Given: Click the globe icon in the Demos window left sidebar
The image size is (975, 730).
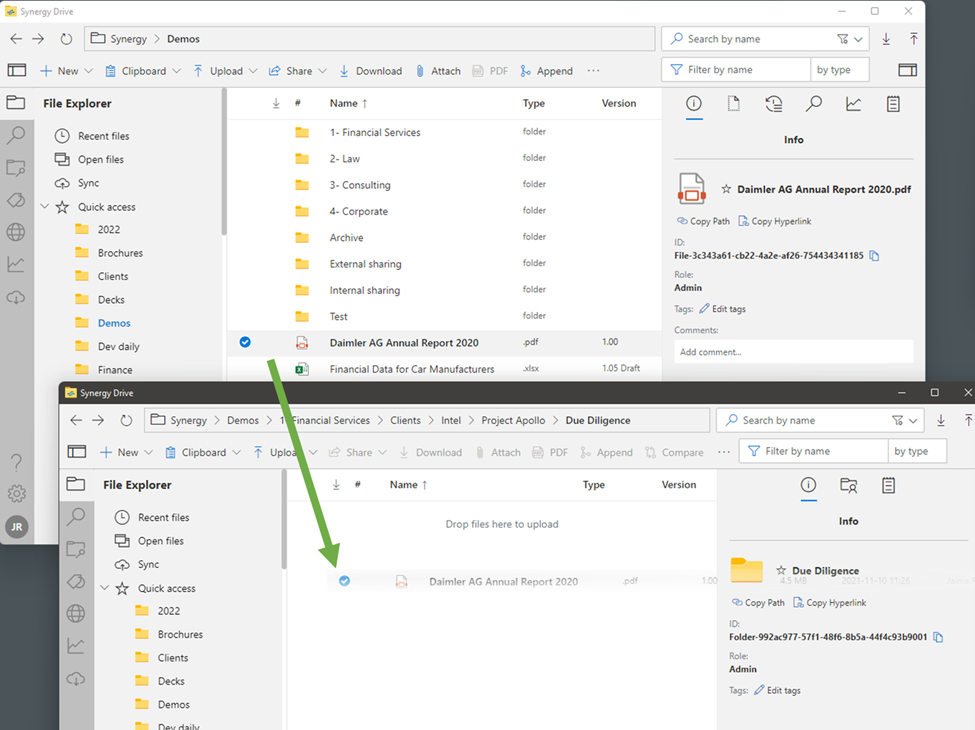Looking at the screenshot, I should [16, 232].
